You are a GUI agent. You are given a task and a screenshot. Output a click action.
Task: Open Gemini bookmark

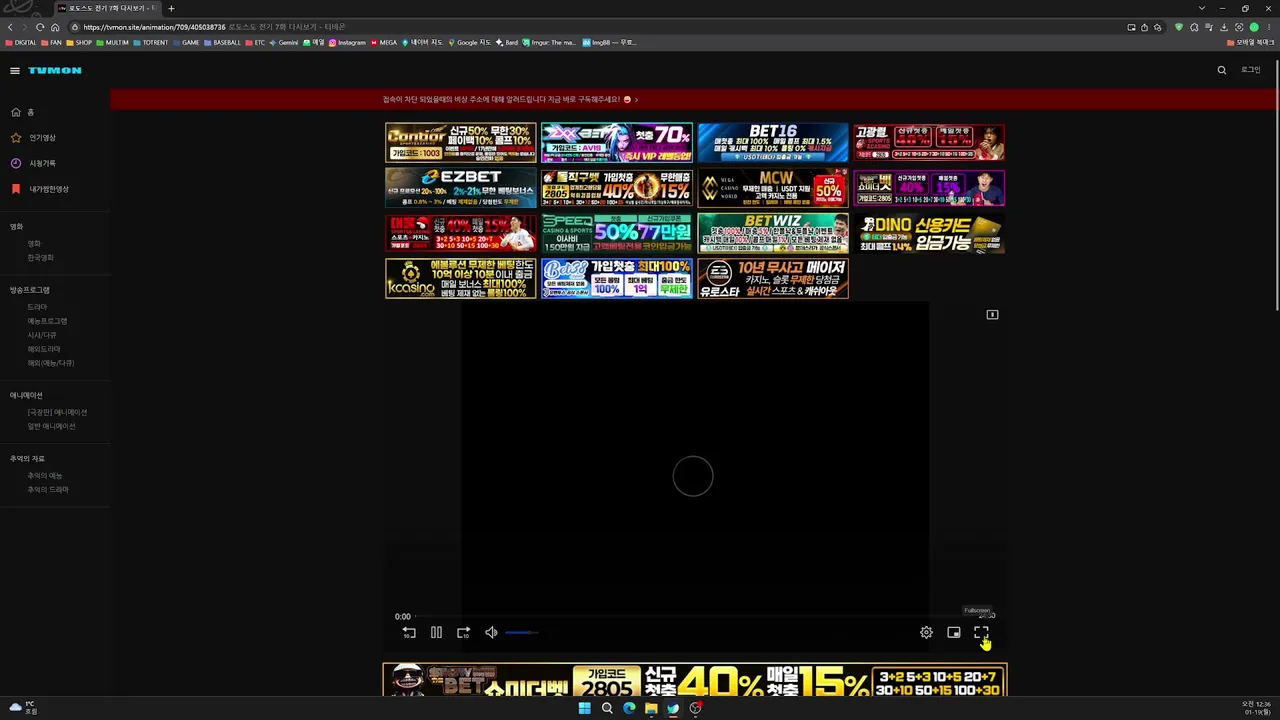pos(284,43)
